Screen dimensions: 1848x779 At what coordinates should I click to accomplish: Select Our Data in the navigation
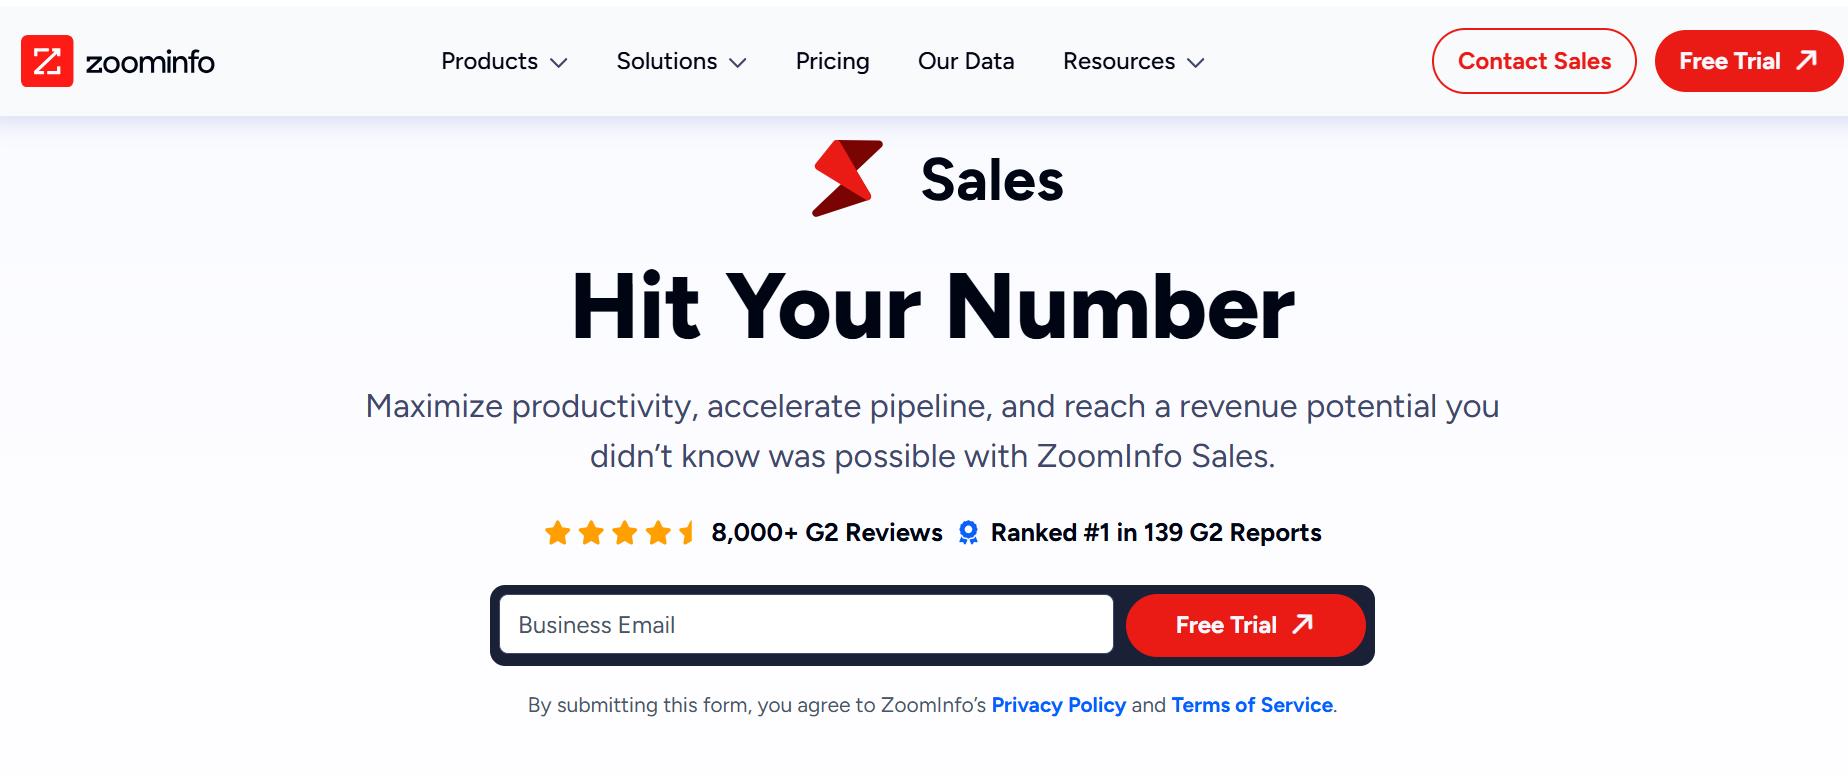966,61
